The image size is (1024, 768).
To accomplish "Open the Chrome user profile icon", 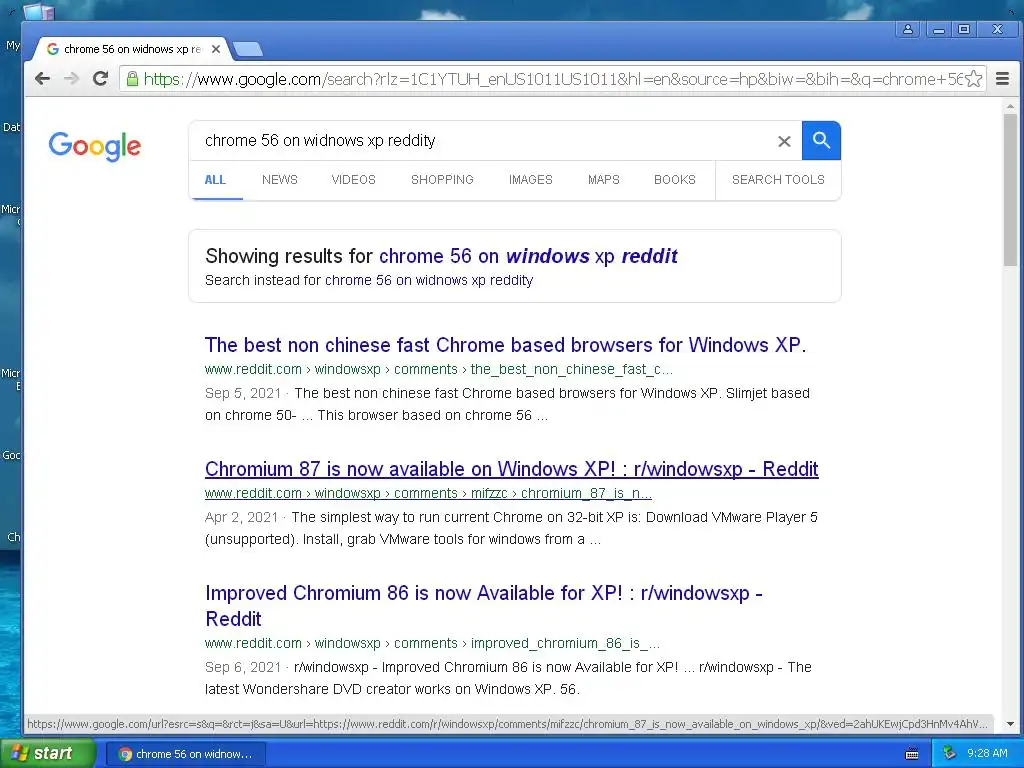I will coord(908,29).
